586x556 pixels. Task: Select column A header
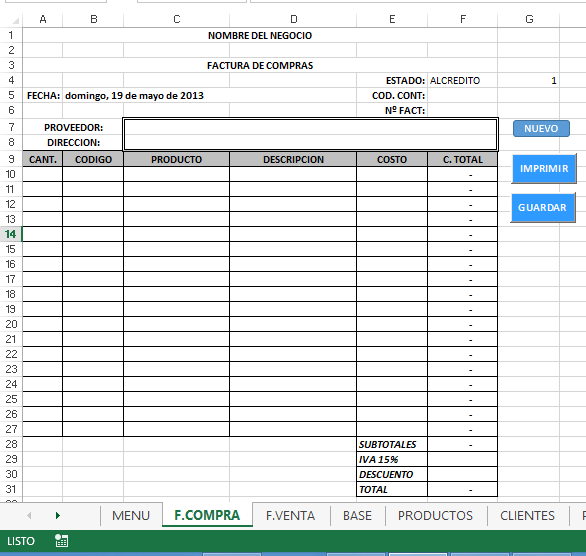(x=43, y=19)
